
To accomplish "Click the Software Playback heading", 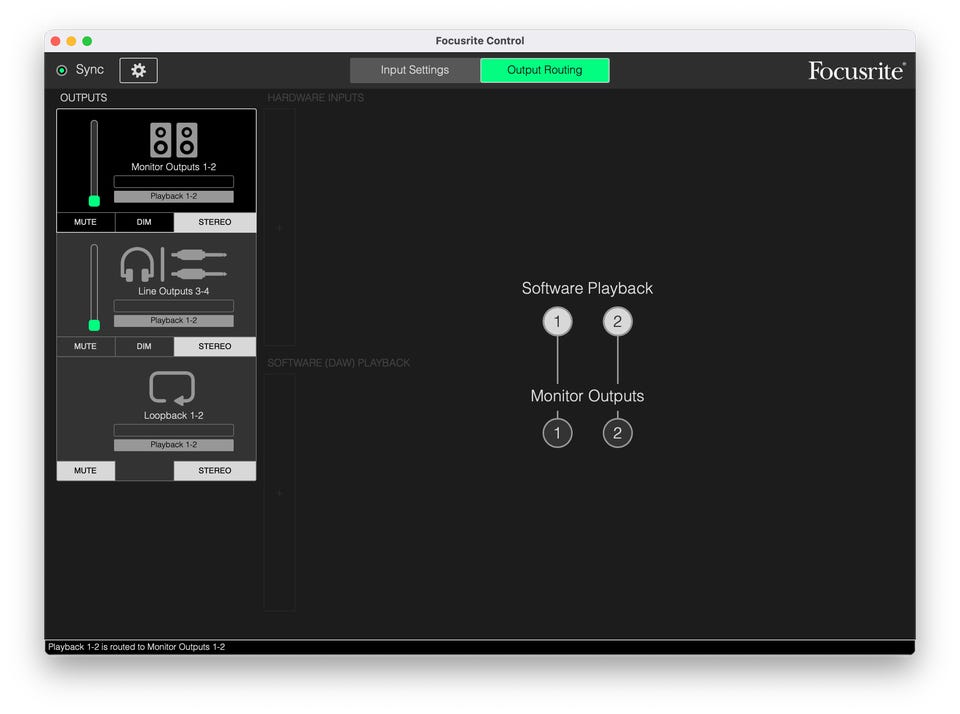I will pos(587,288).
